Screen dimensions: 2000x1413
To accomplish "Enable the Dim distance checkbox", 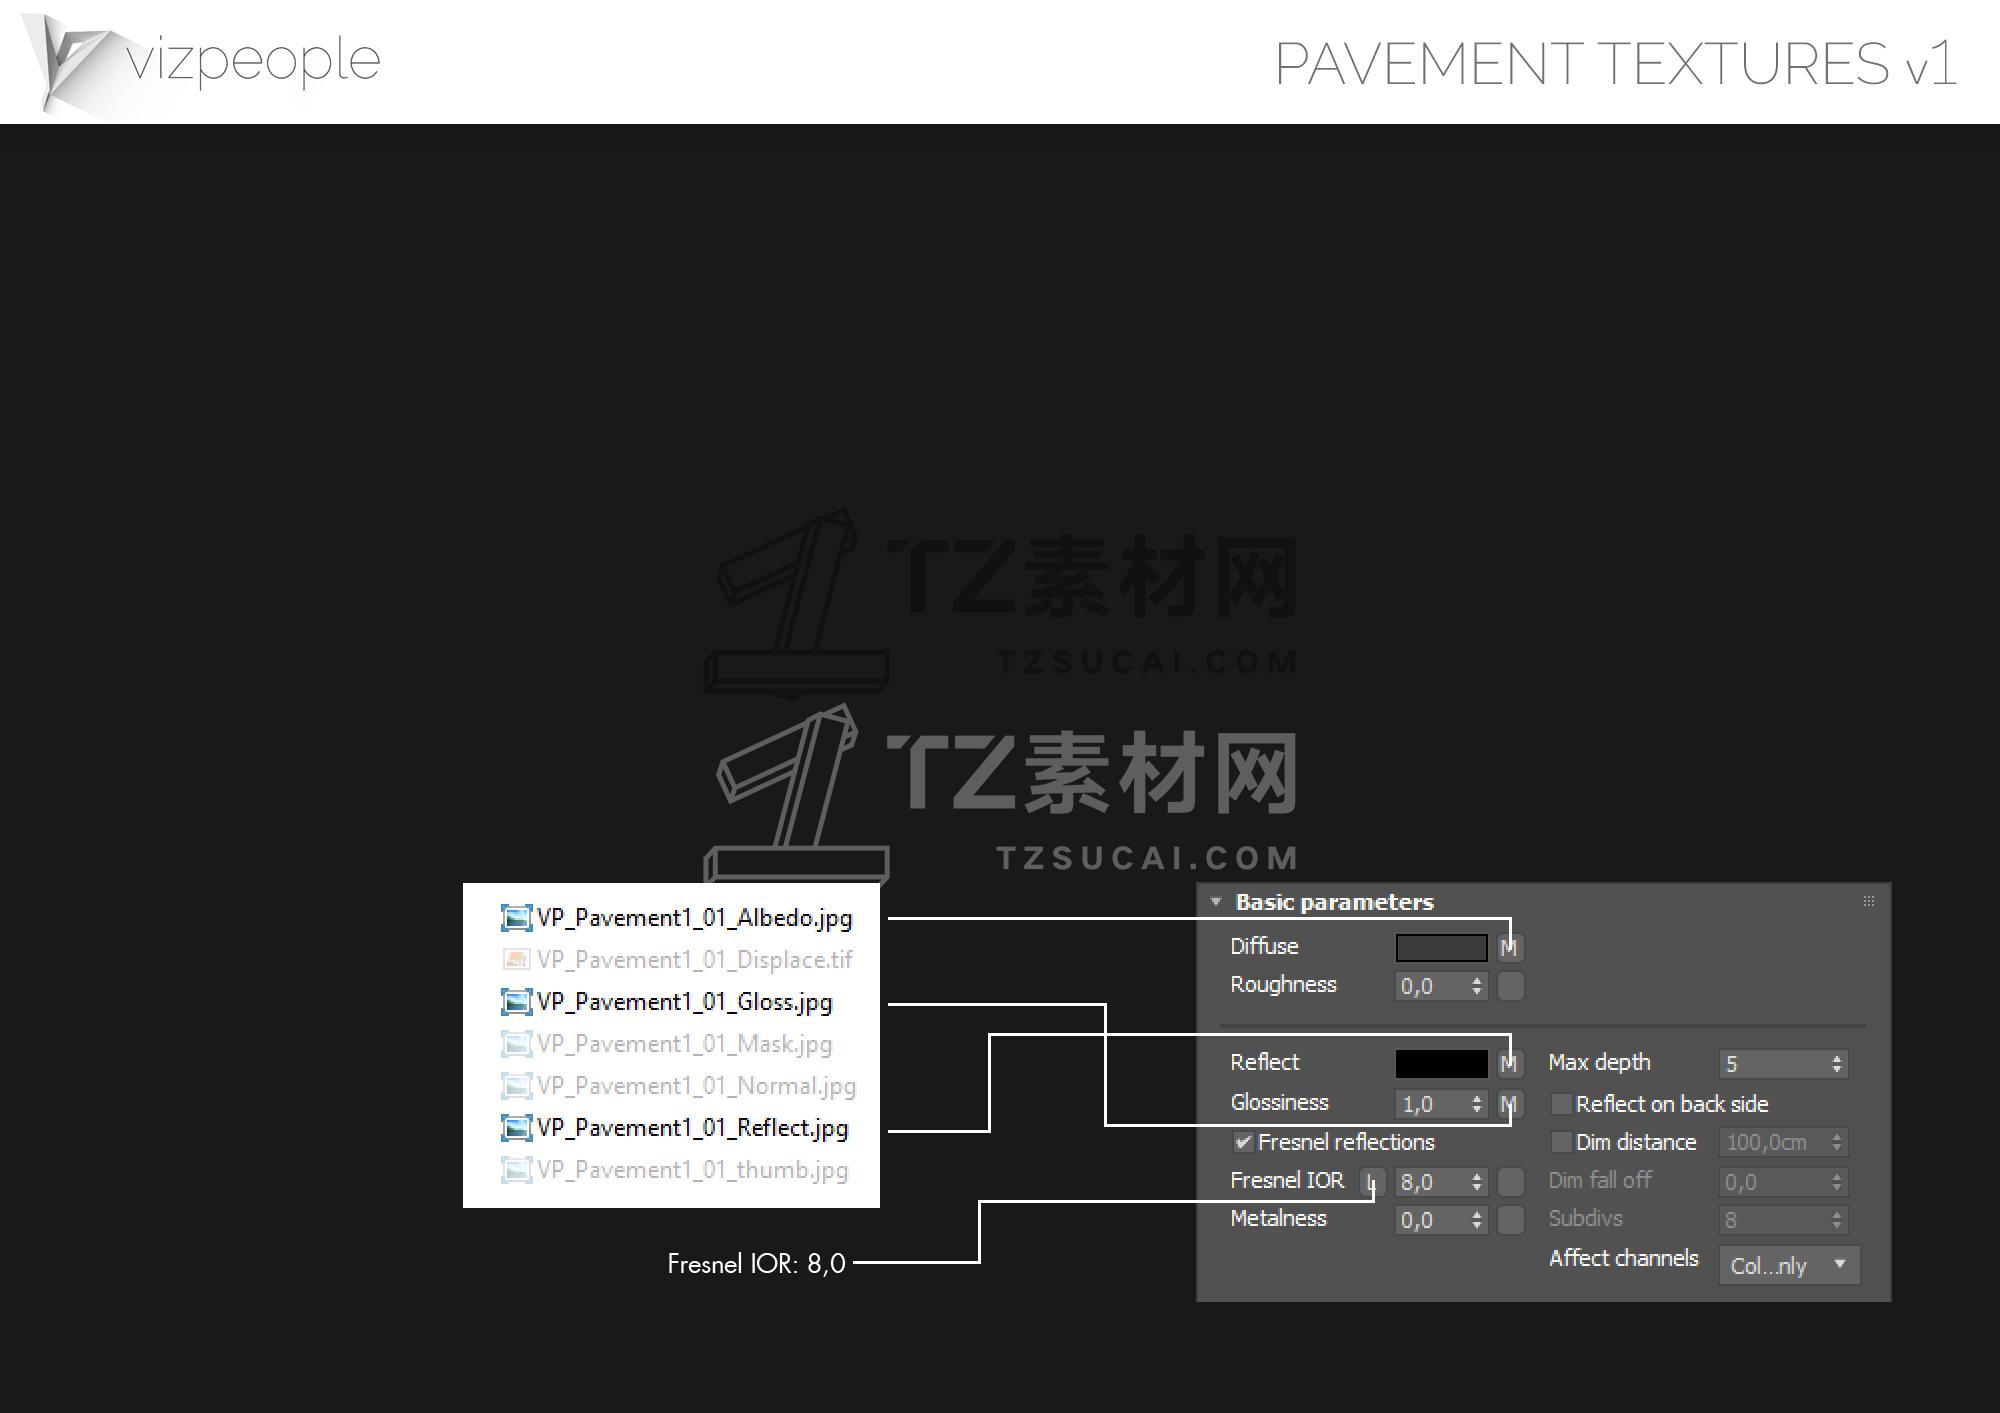I will (x=1560, y=1142).
